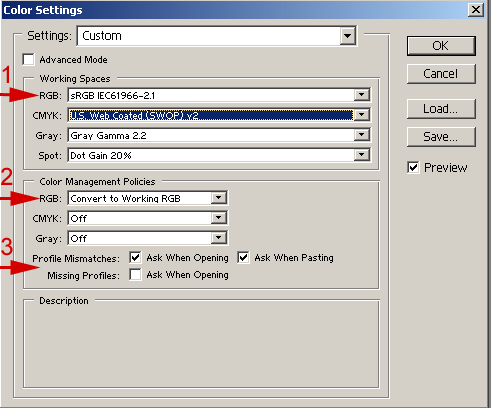
Task: Close the Color Settings dialog with X
Action: (476, 10)
